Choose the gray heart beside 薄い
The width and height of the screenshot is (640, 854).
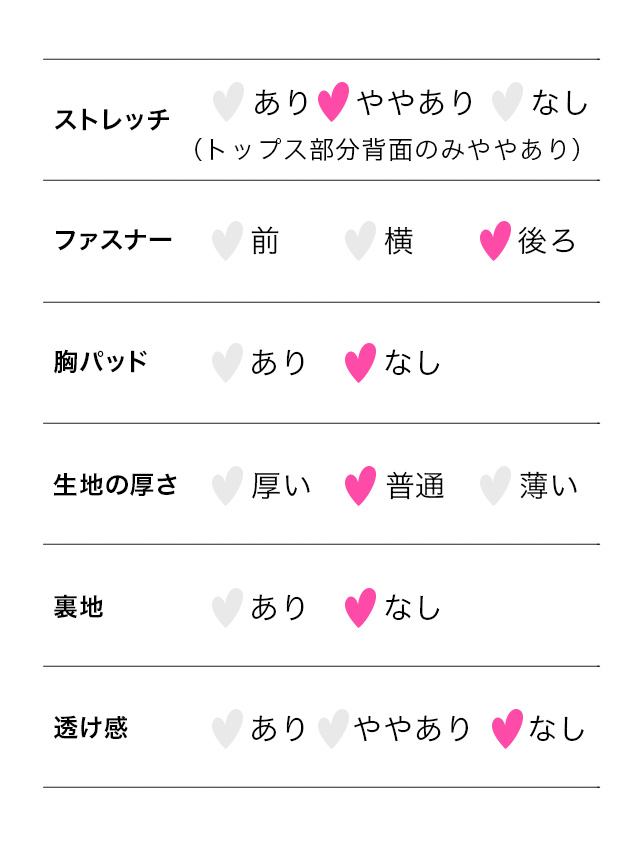(x=495, y=486)
